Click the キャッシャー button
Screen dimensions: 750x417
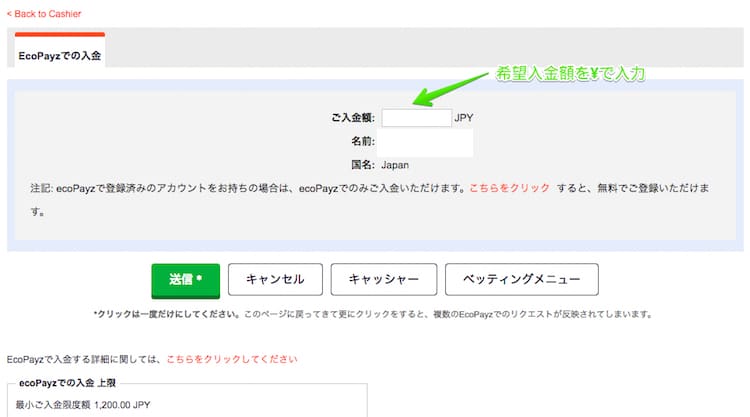pyautogui.click(x=384, y=279)
